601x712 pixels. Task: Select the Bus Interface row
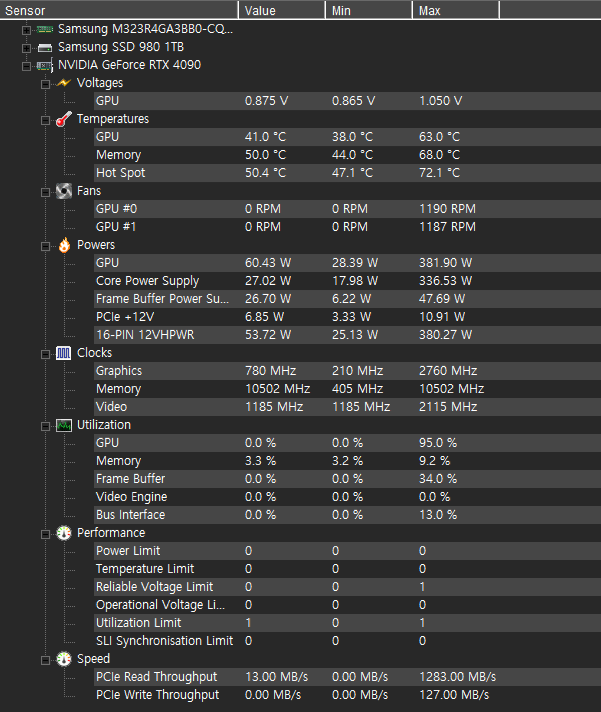(347, 515)
